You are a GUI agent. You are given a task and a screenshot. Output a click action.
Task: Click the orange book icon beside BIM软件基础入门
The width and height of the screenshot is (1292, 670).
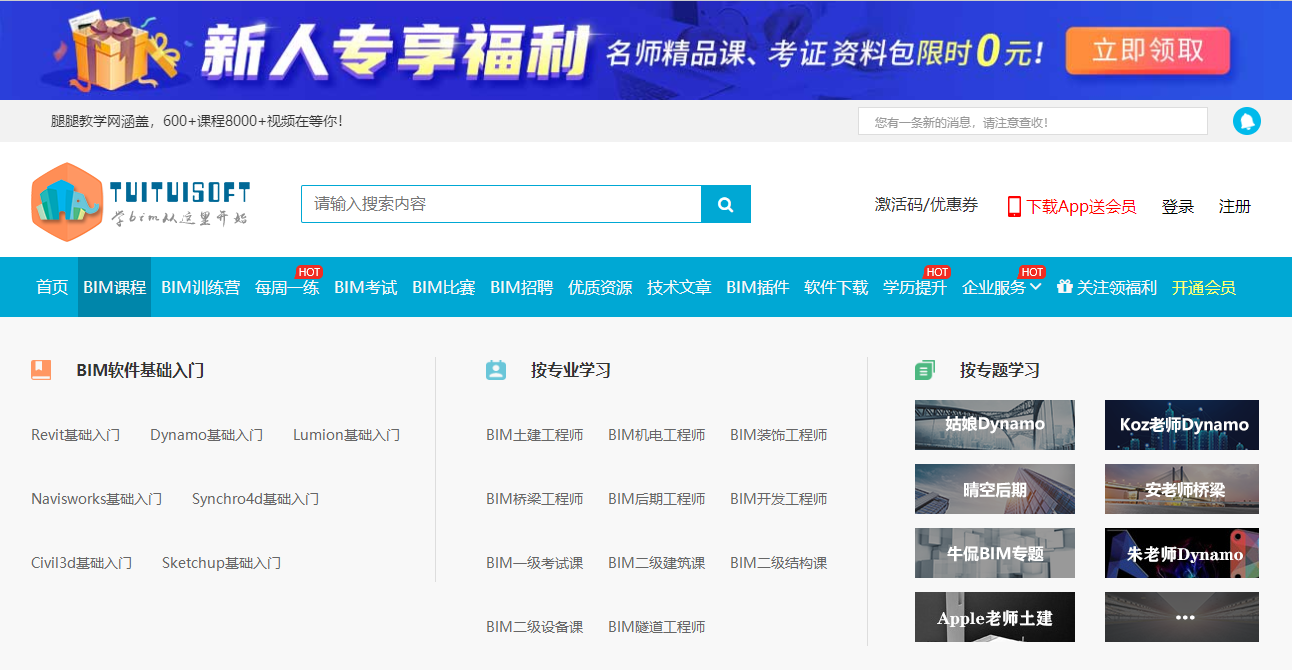click(x=41, y=370)
